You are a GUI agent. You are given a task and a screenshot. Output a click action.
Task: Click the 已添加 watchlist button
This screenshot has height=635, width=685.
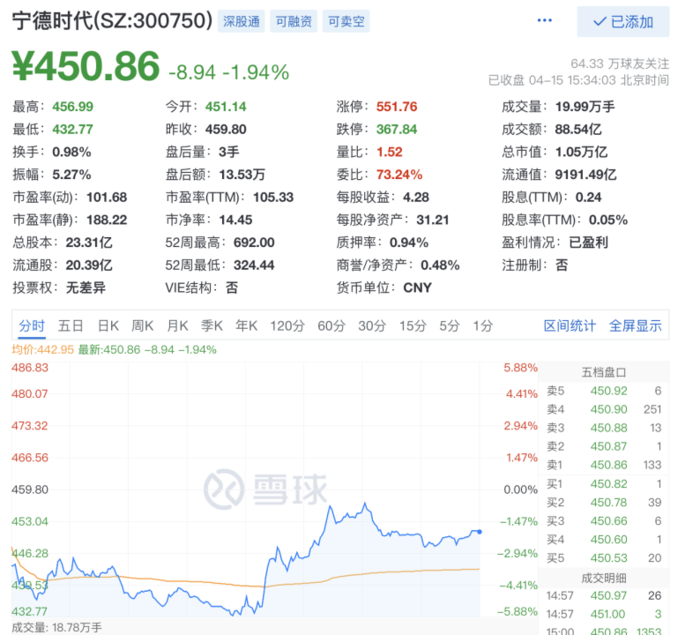[623, 21]
